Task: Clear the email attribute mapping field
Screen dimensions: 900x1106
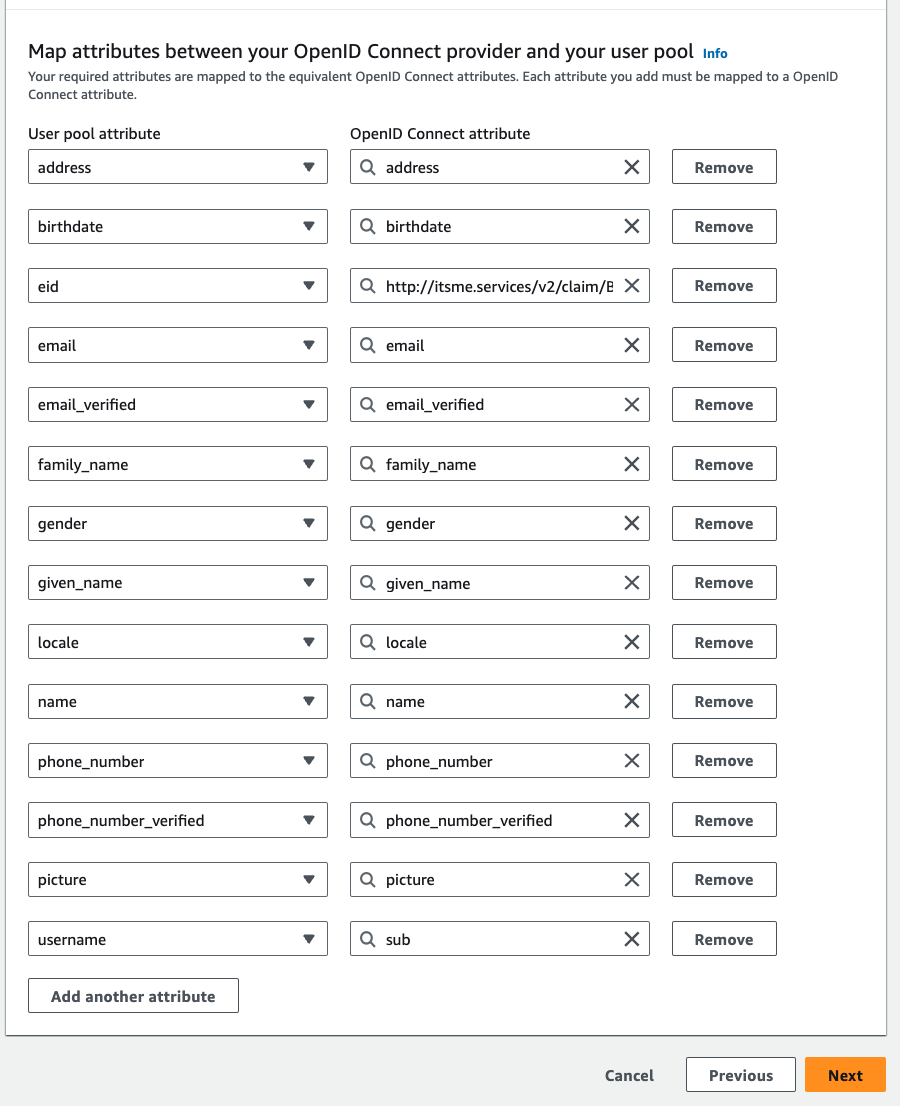Action: click(x=631, y=344)
